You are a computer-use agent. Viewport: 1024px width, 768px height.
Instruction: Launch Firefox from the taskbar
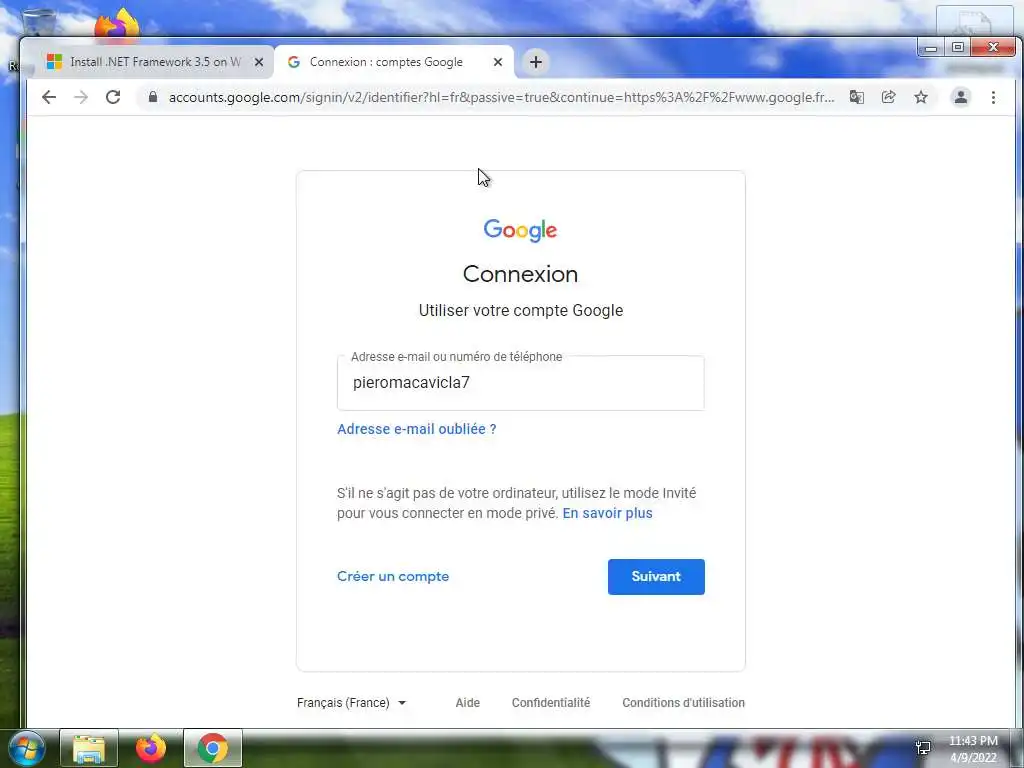click(x=151, y=748)
